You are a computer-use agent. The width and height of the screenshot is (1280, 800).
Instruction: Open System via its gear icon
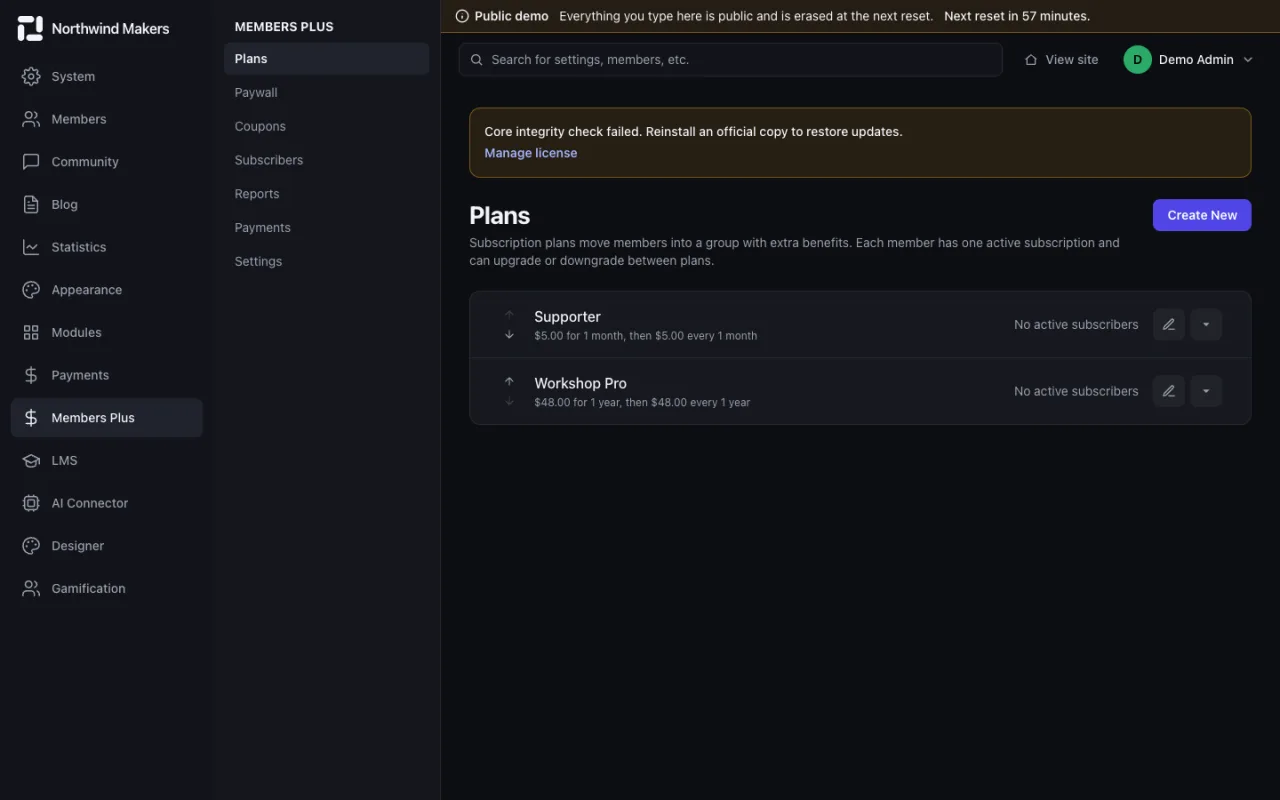coord(31,76)
